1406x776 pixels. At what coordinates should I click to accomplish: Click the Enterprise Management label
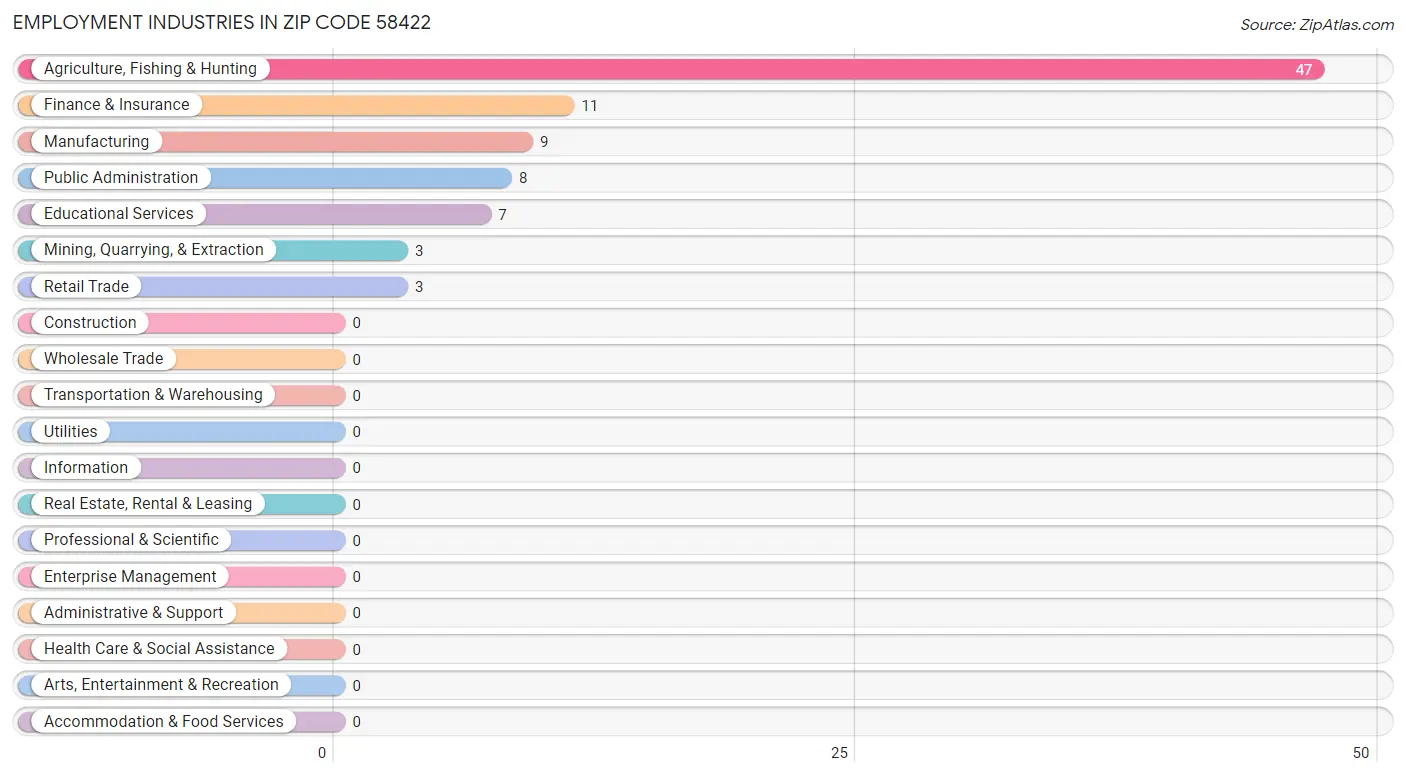point(130,576)
